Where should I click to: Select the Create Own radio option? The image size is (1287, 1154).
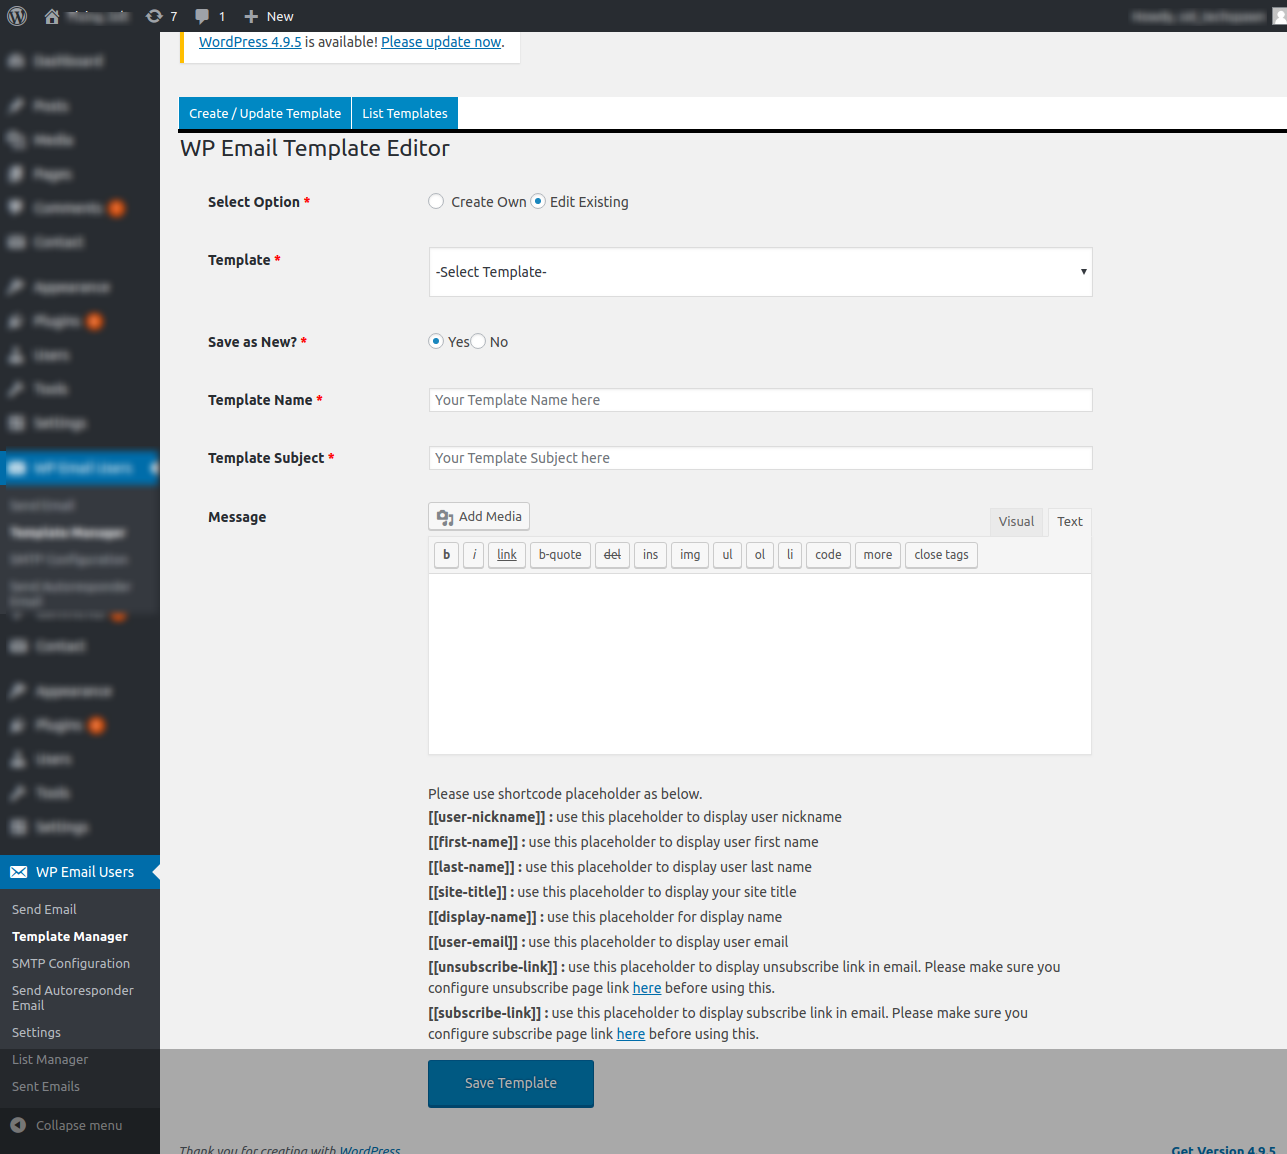436,201
